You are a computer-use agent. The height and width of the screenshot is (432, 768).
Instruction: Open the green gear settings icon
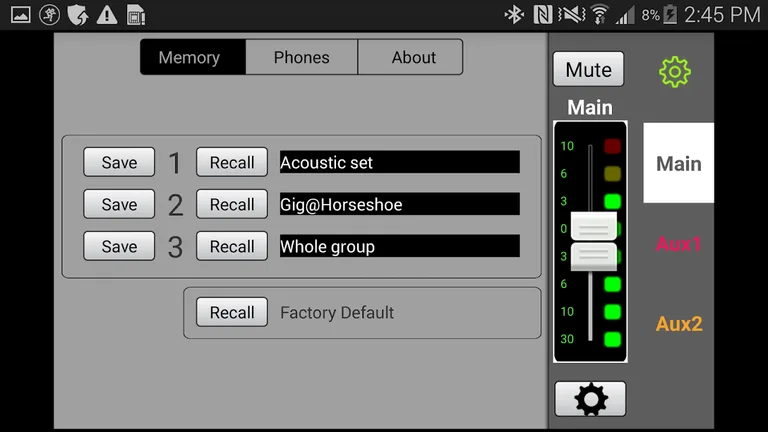point(674,72)
